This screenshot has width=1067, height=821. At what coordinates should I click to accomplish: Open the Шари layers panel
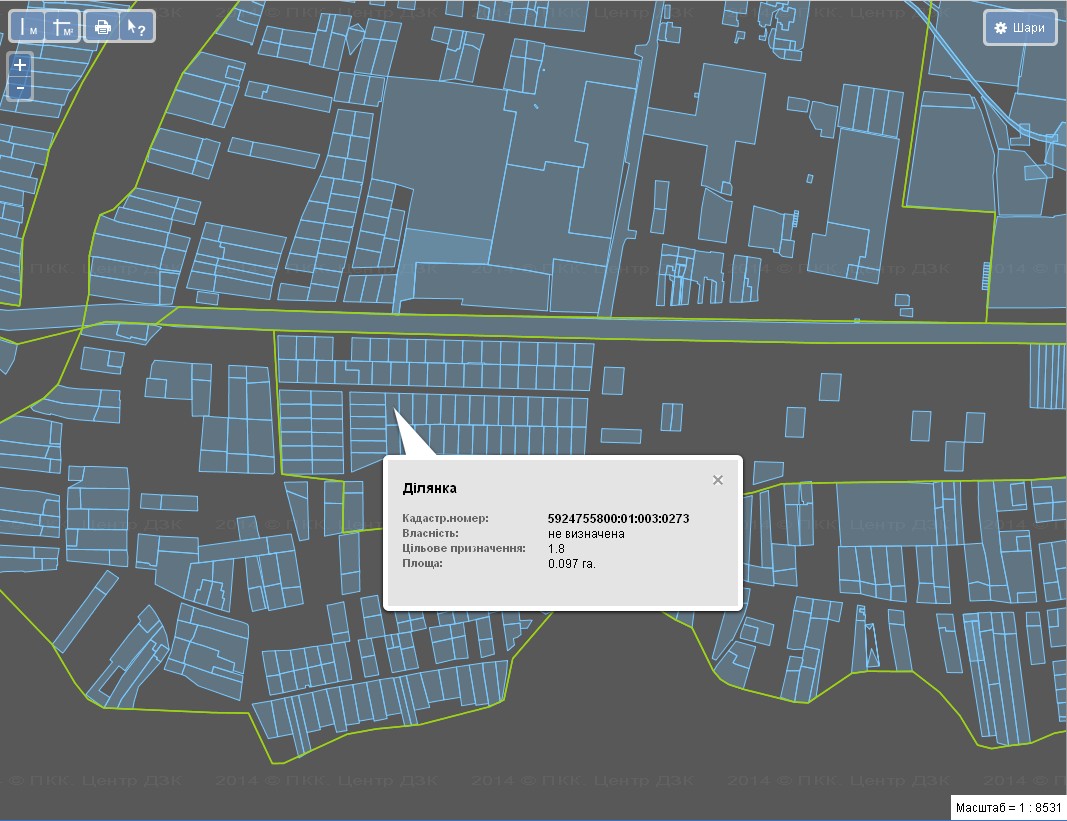(1020, 28)
